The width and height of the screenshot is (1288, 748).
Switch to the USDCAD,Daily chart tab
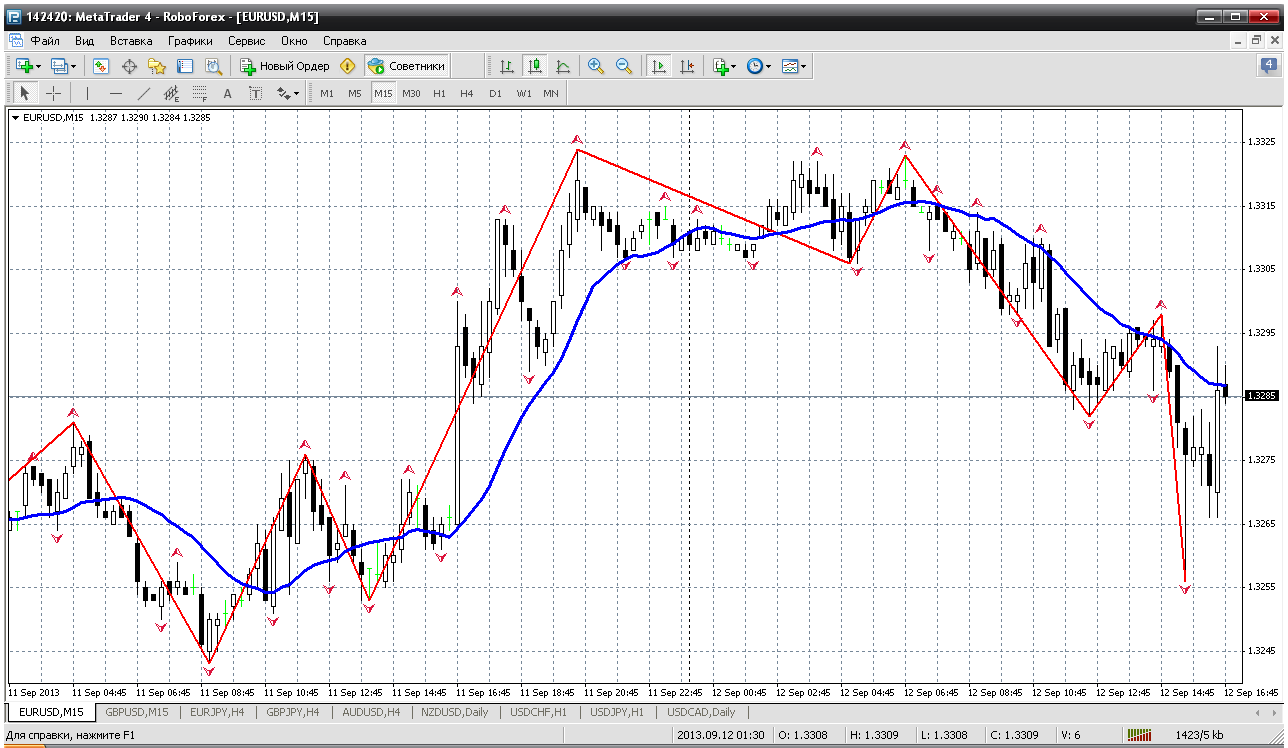(701, 712)
